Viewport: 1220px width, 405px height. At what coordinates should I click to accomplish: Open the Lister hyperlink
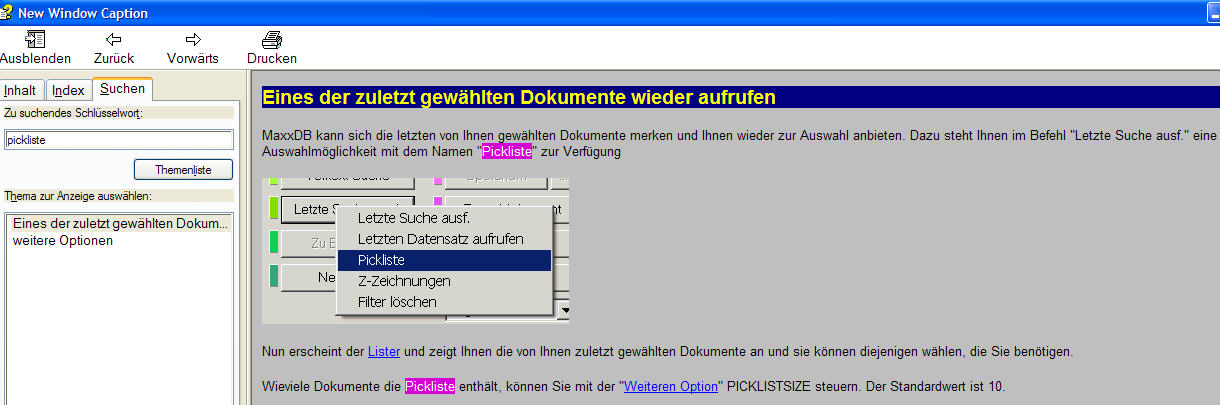point(384,352)
